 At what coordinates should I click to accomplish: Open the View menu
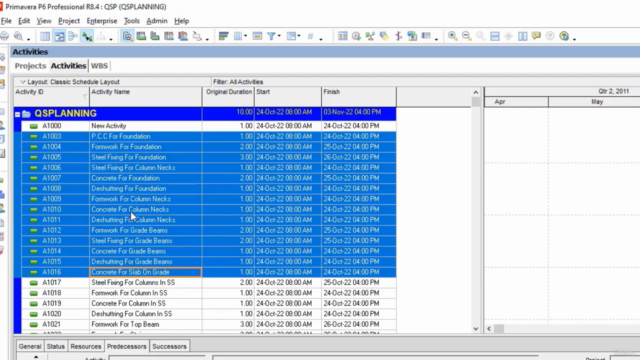pyautogui.click(x=44, y=21)
